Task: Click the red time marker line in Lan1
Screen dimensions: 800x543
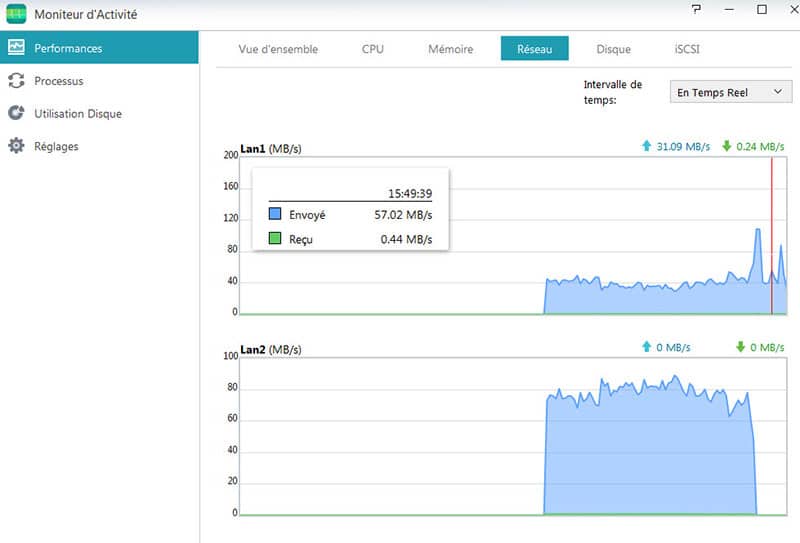Action: click(x=771, y=236)
